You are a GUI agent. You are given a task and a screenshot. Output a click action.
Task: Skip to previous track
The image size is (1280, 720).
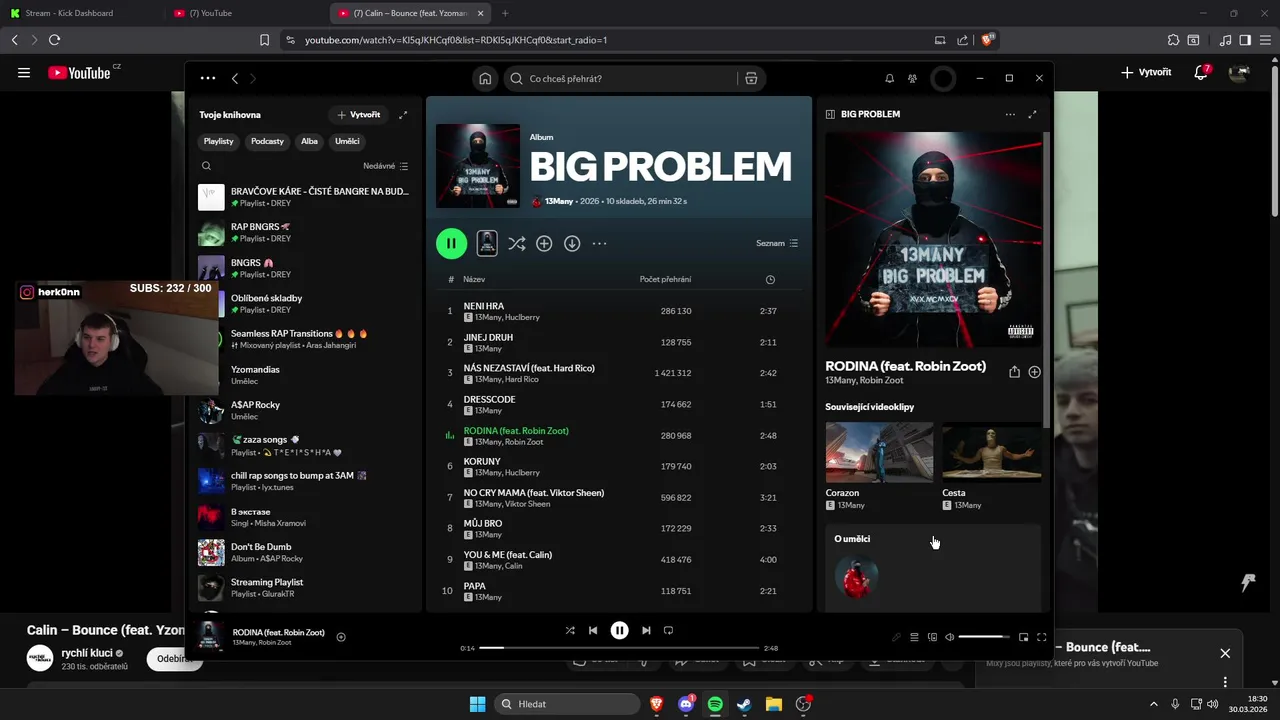(593, 630)
